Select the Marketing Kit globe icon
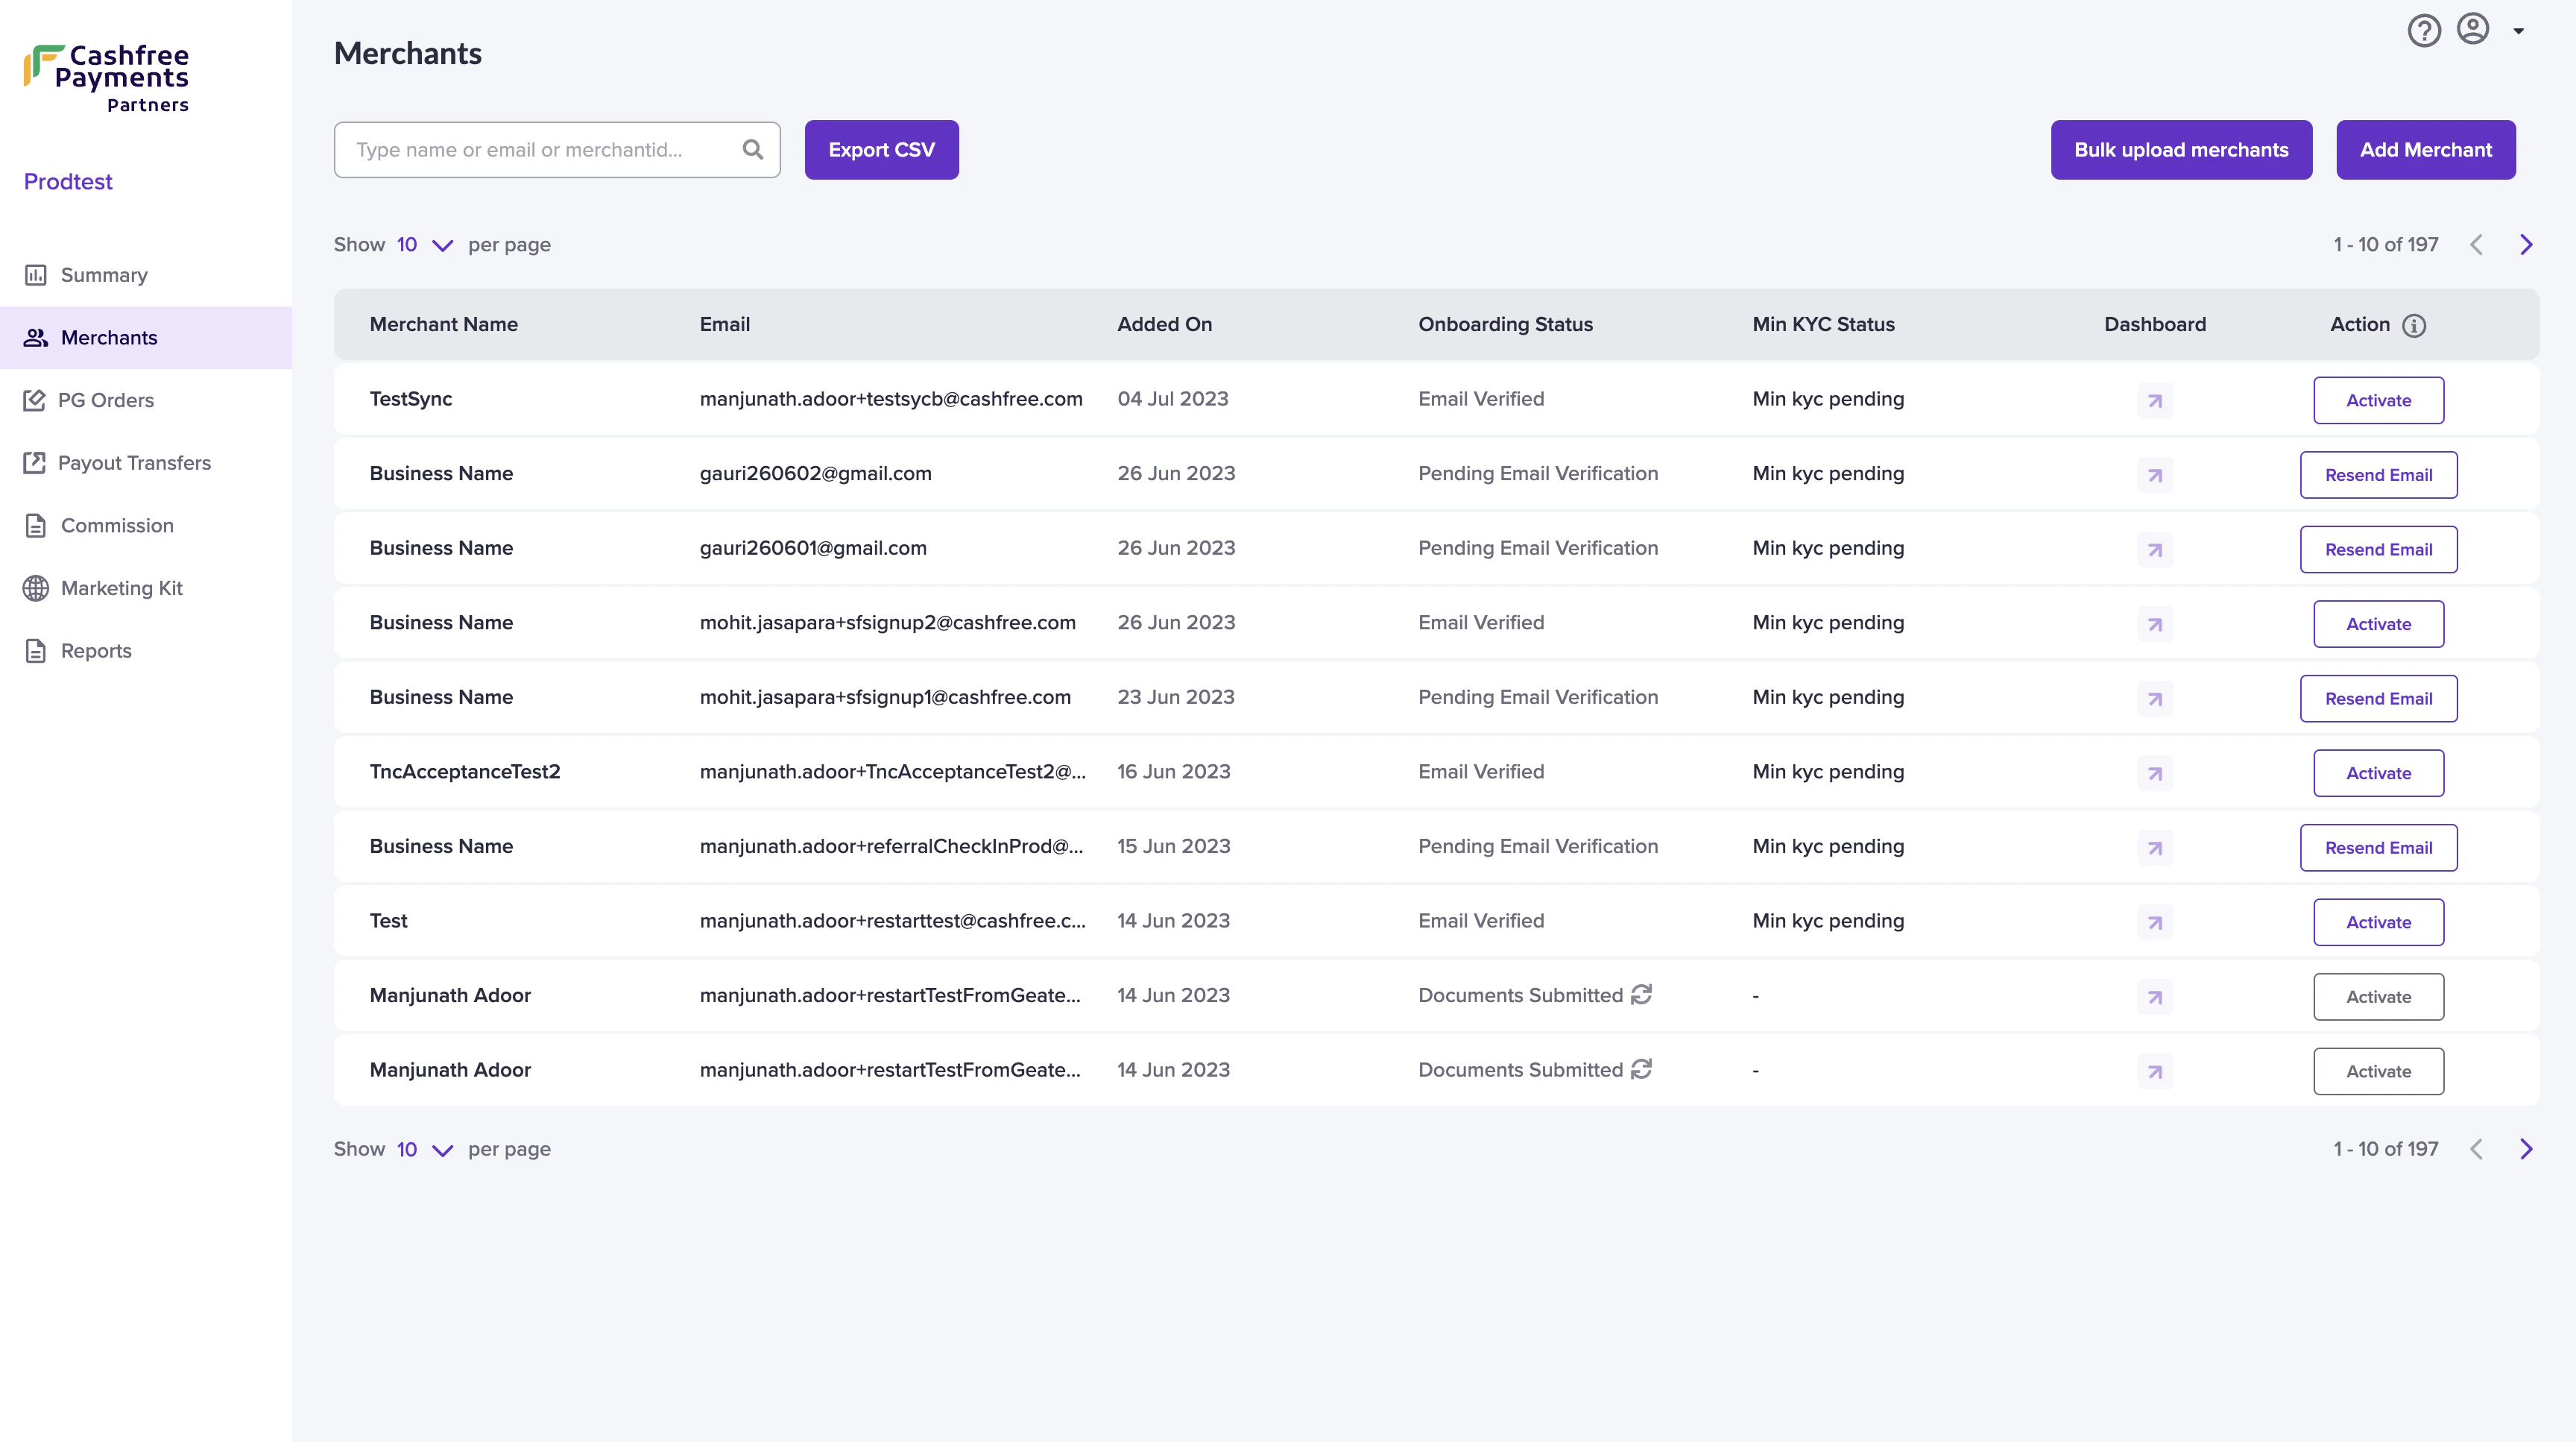Screen dimensions: 2576x1442 click(36, 588)
